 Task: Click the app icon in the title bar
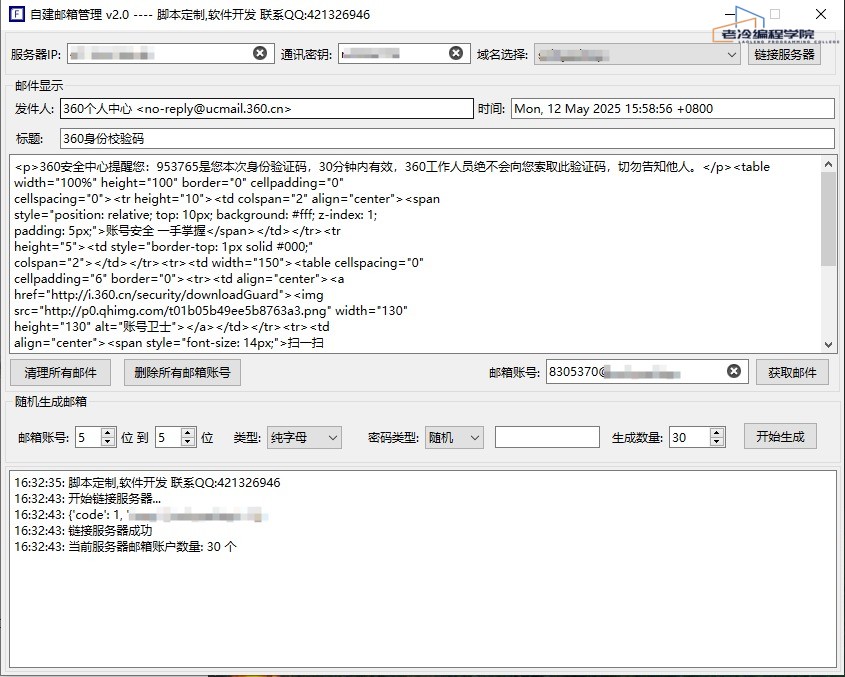coord(17,14)
